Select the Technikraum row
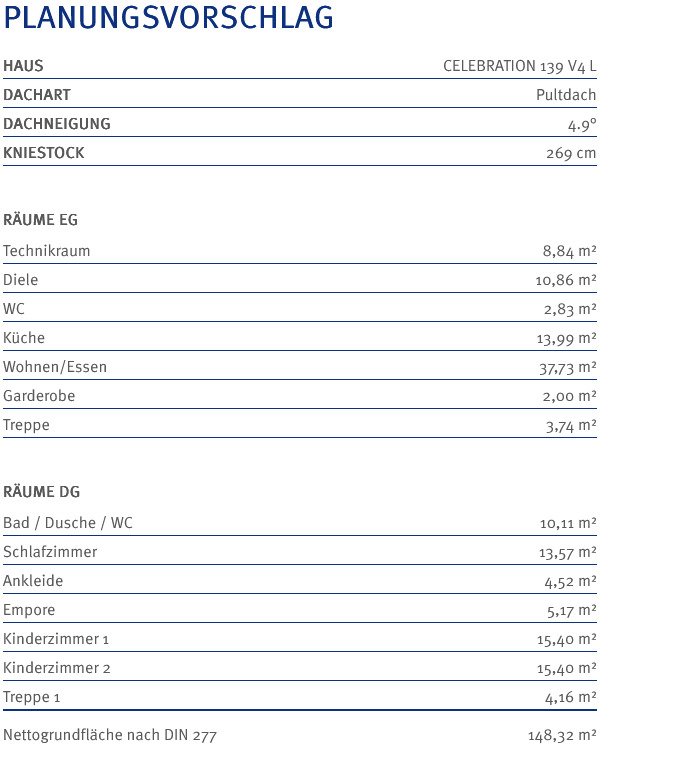 [300, 251]
